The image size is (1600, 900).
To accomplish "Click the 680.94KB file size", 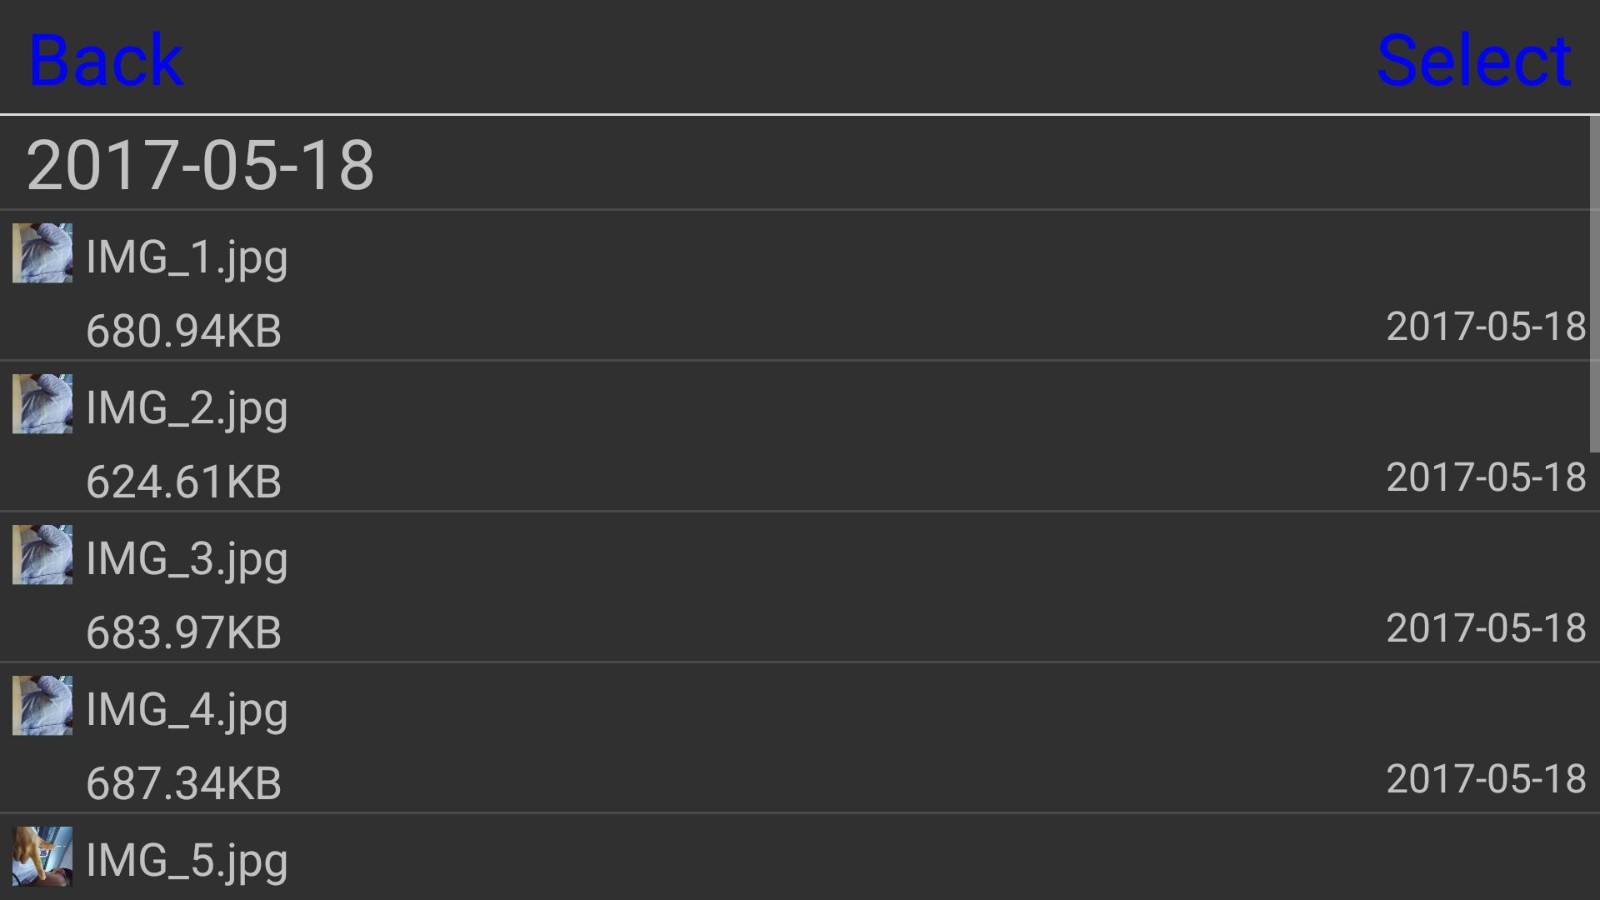I will pyautogui.click(x=184, y=331).
